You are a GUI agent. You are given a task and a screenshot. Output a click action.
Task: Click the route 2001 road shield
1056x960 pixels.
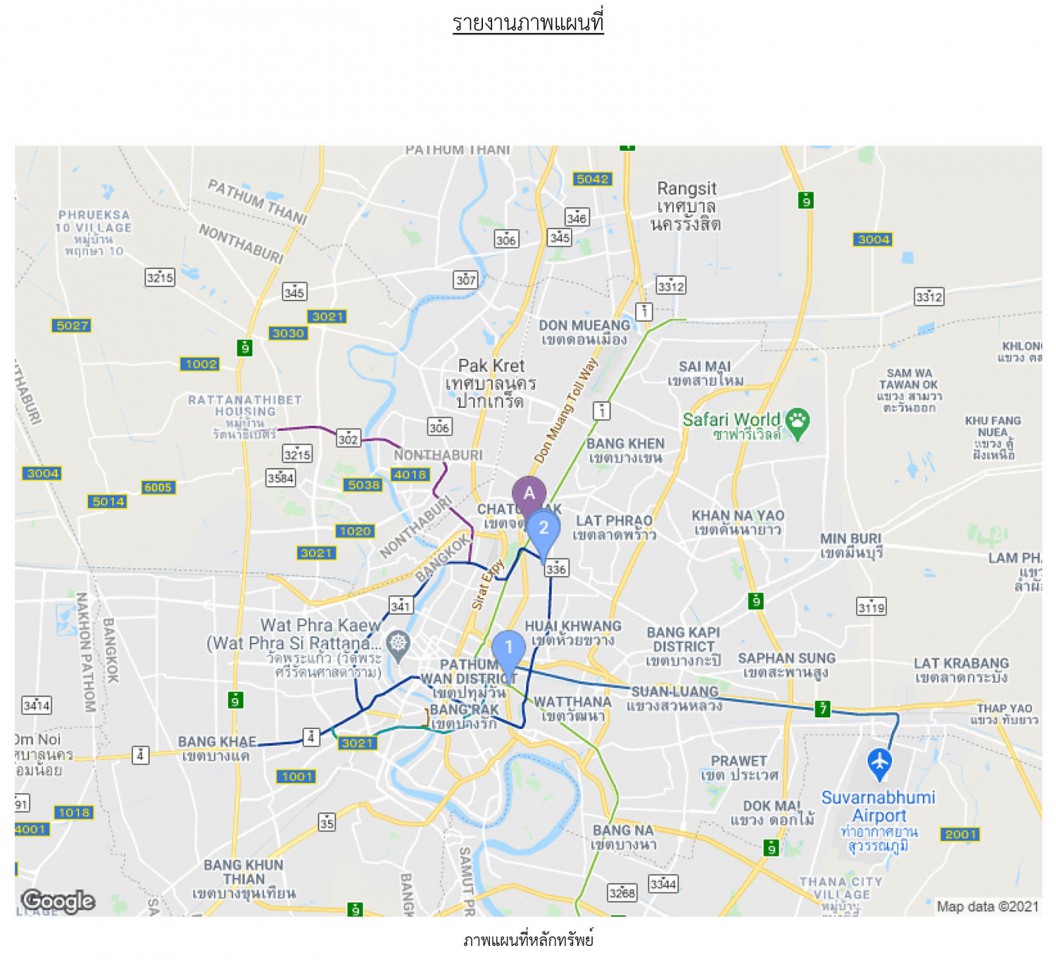960,834
